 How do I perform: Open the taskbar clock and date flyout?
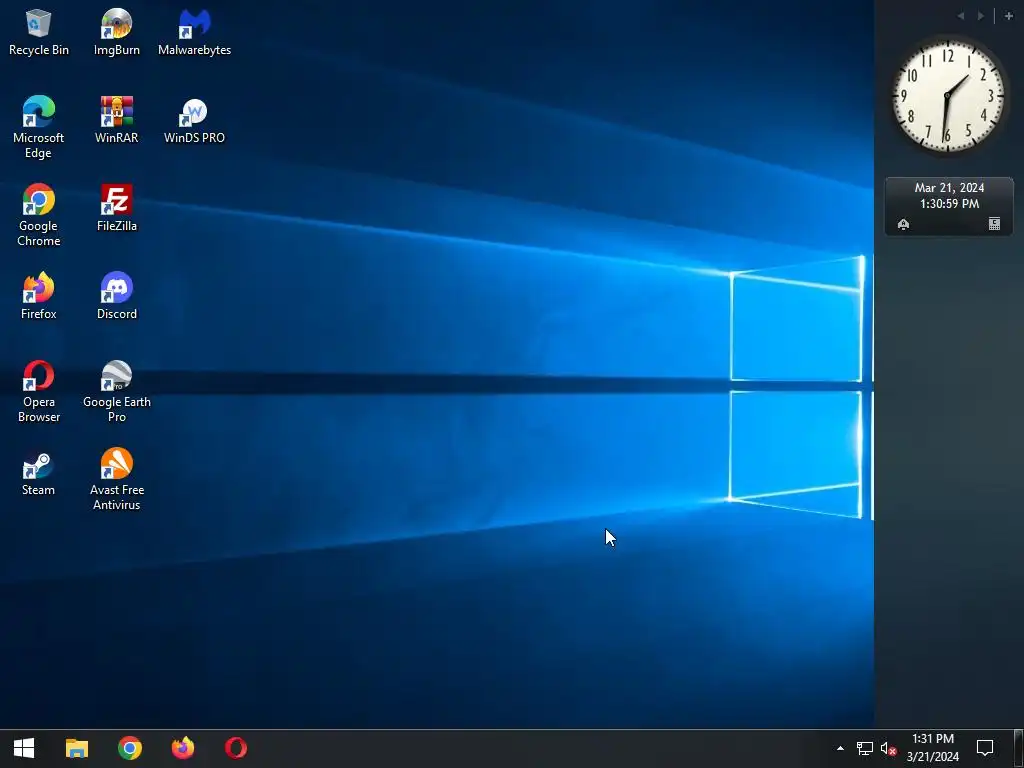click(933, 748)
